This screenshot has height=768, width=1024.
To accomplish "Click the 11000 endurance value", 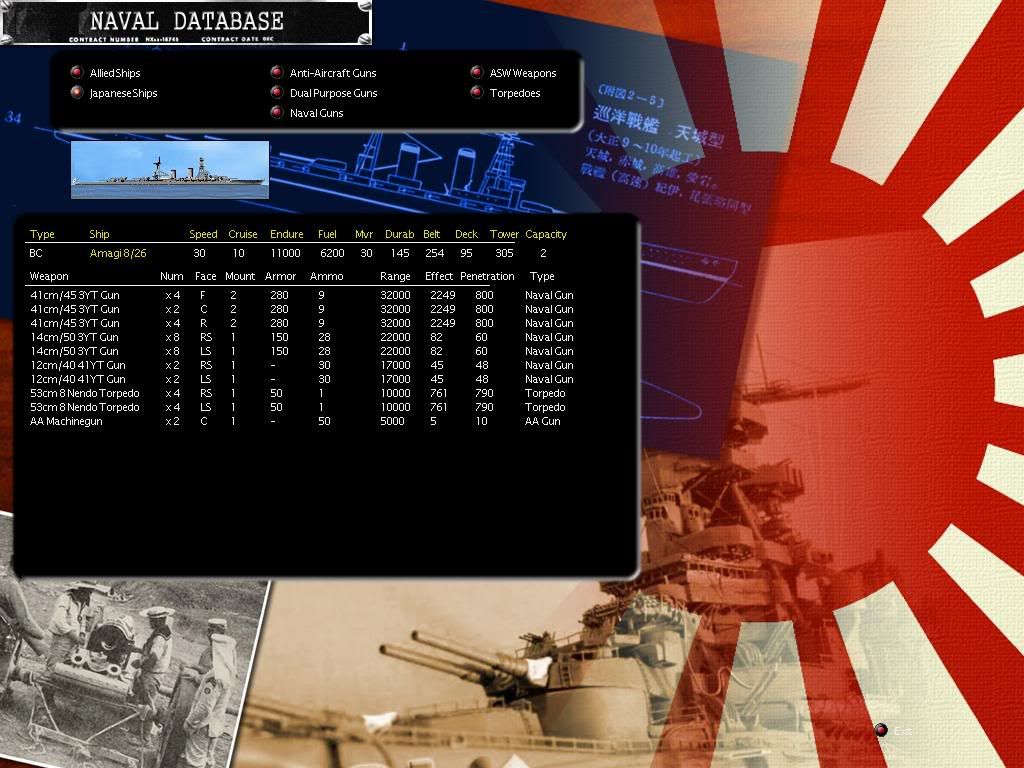I will 285,253.
